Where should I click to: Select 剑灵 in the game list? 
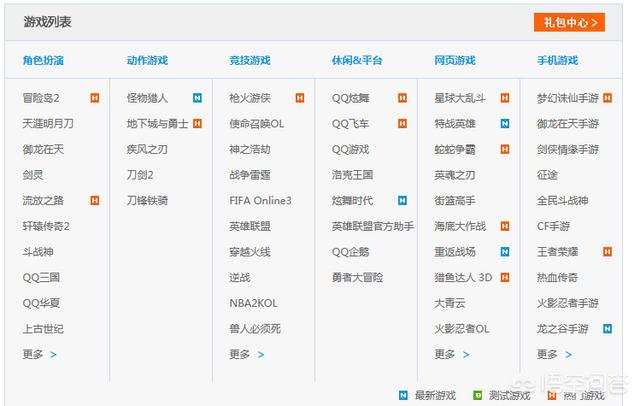coord(33,175)
